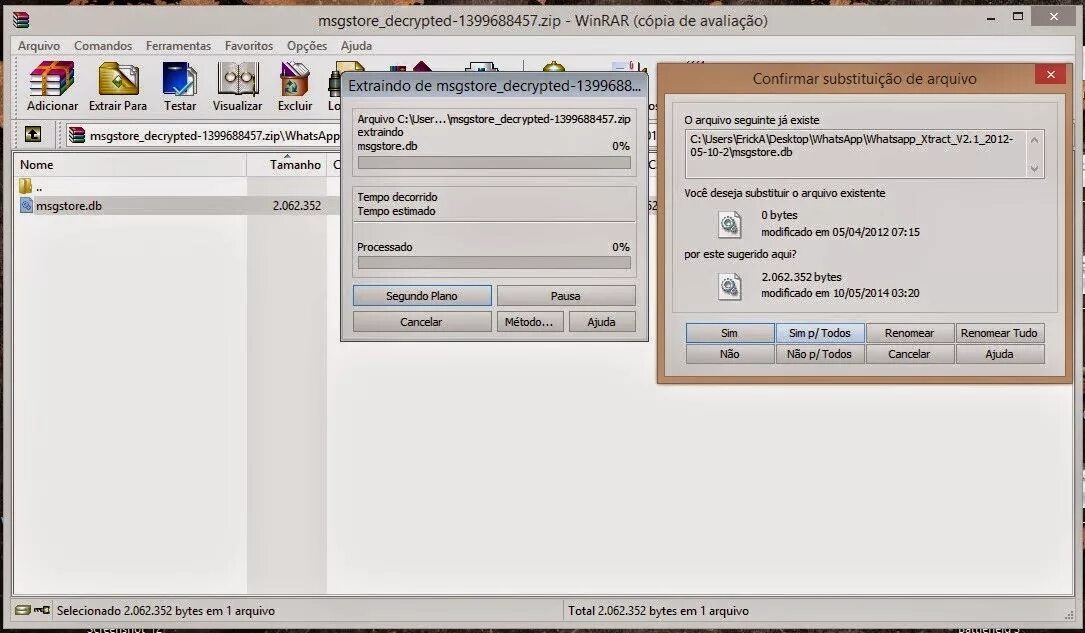This screenshot has width=1085, height=633.
Task: Click the Renomear Tudo button
Action: pos(999,333)
